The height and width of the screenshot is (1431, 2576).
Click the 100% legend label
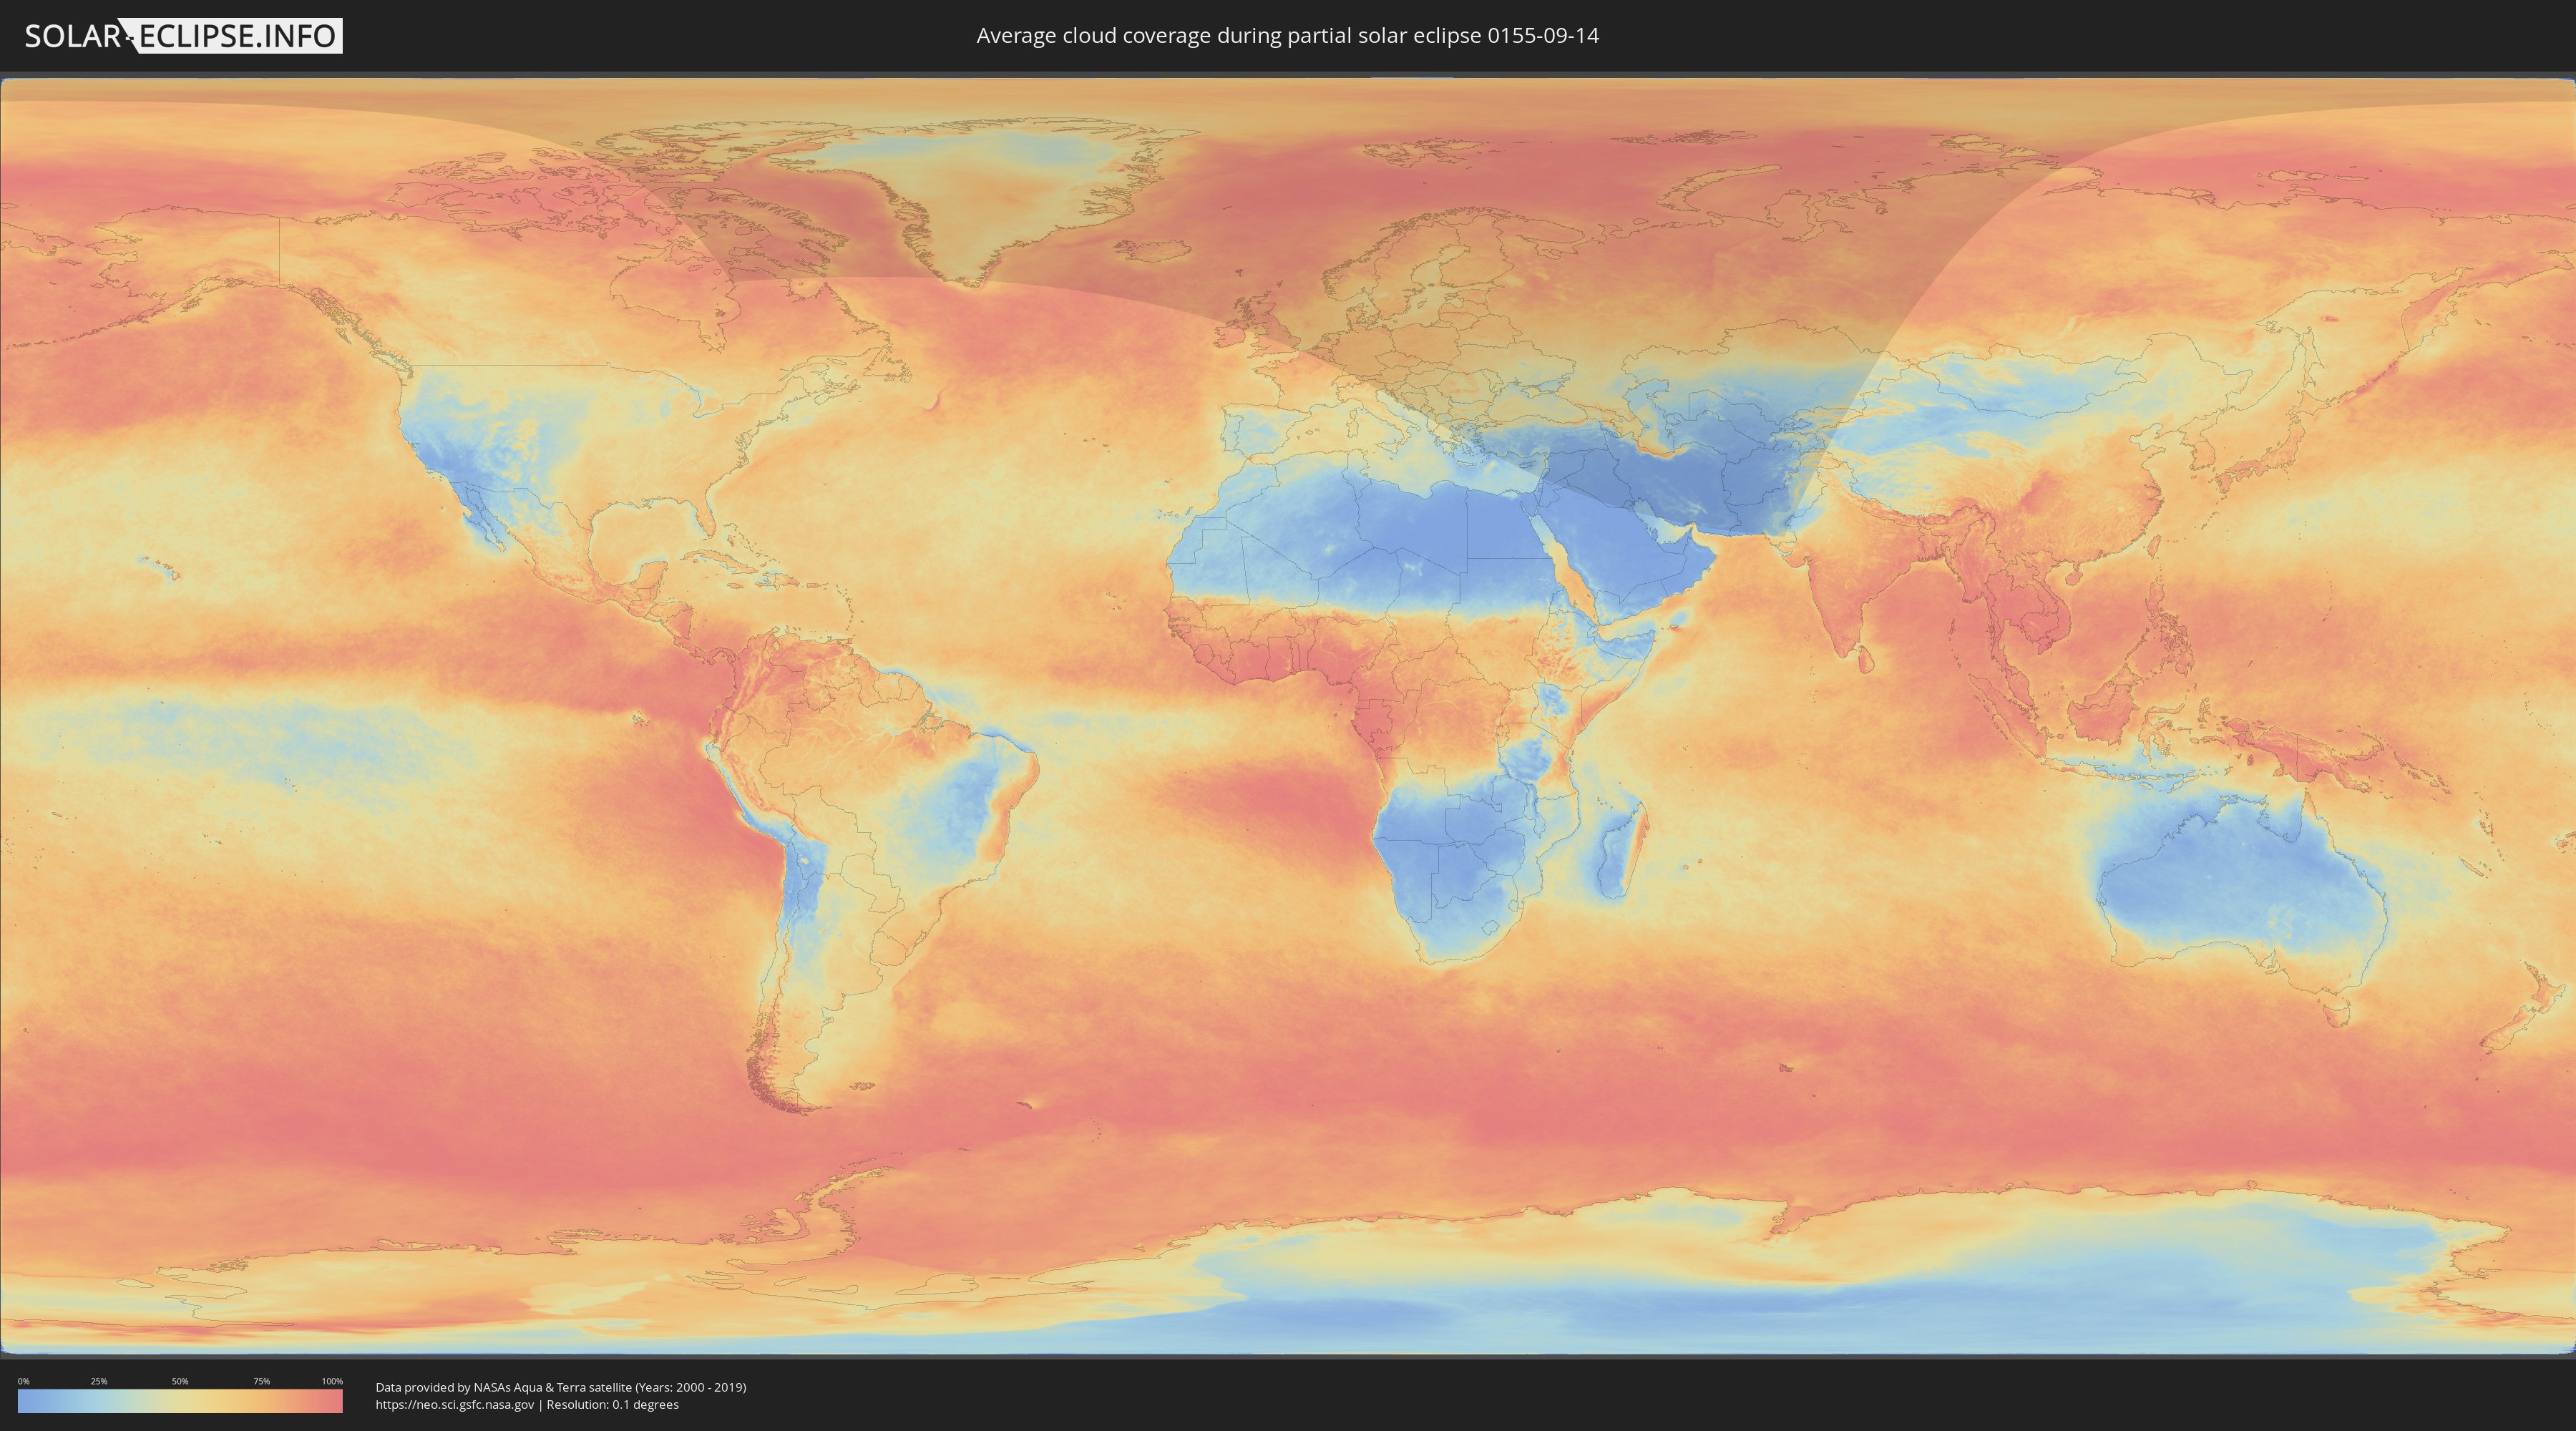[x=332, y=1381]
